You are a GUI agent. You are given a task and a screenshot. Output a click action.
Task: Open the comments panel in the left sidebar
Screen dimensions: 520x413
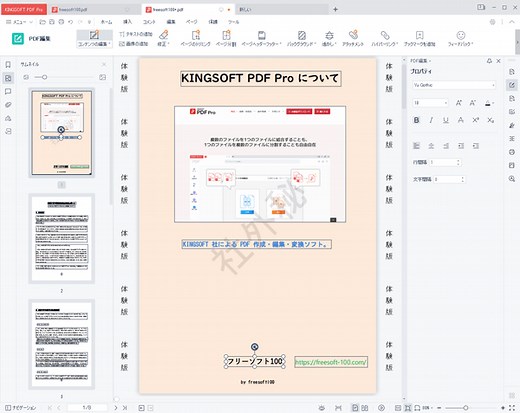point(8,91)
